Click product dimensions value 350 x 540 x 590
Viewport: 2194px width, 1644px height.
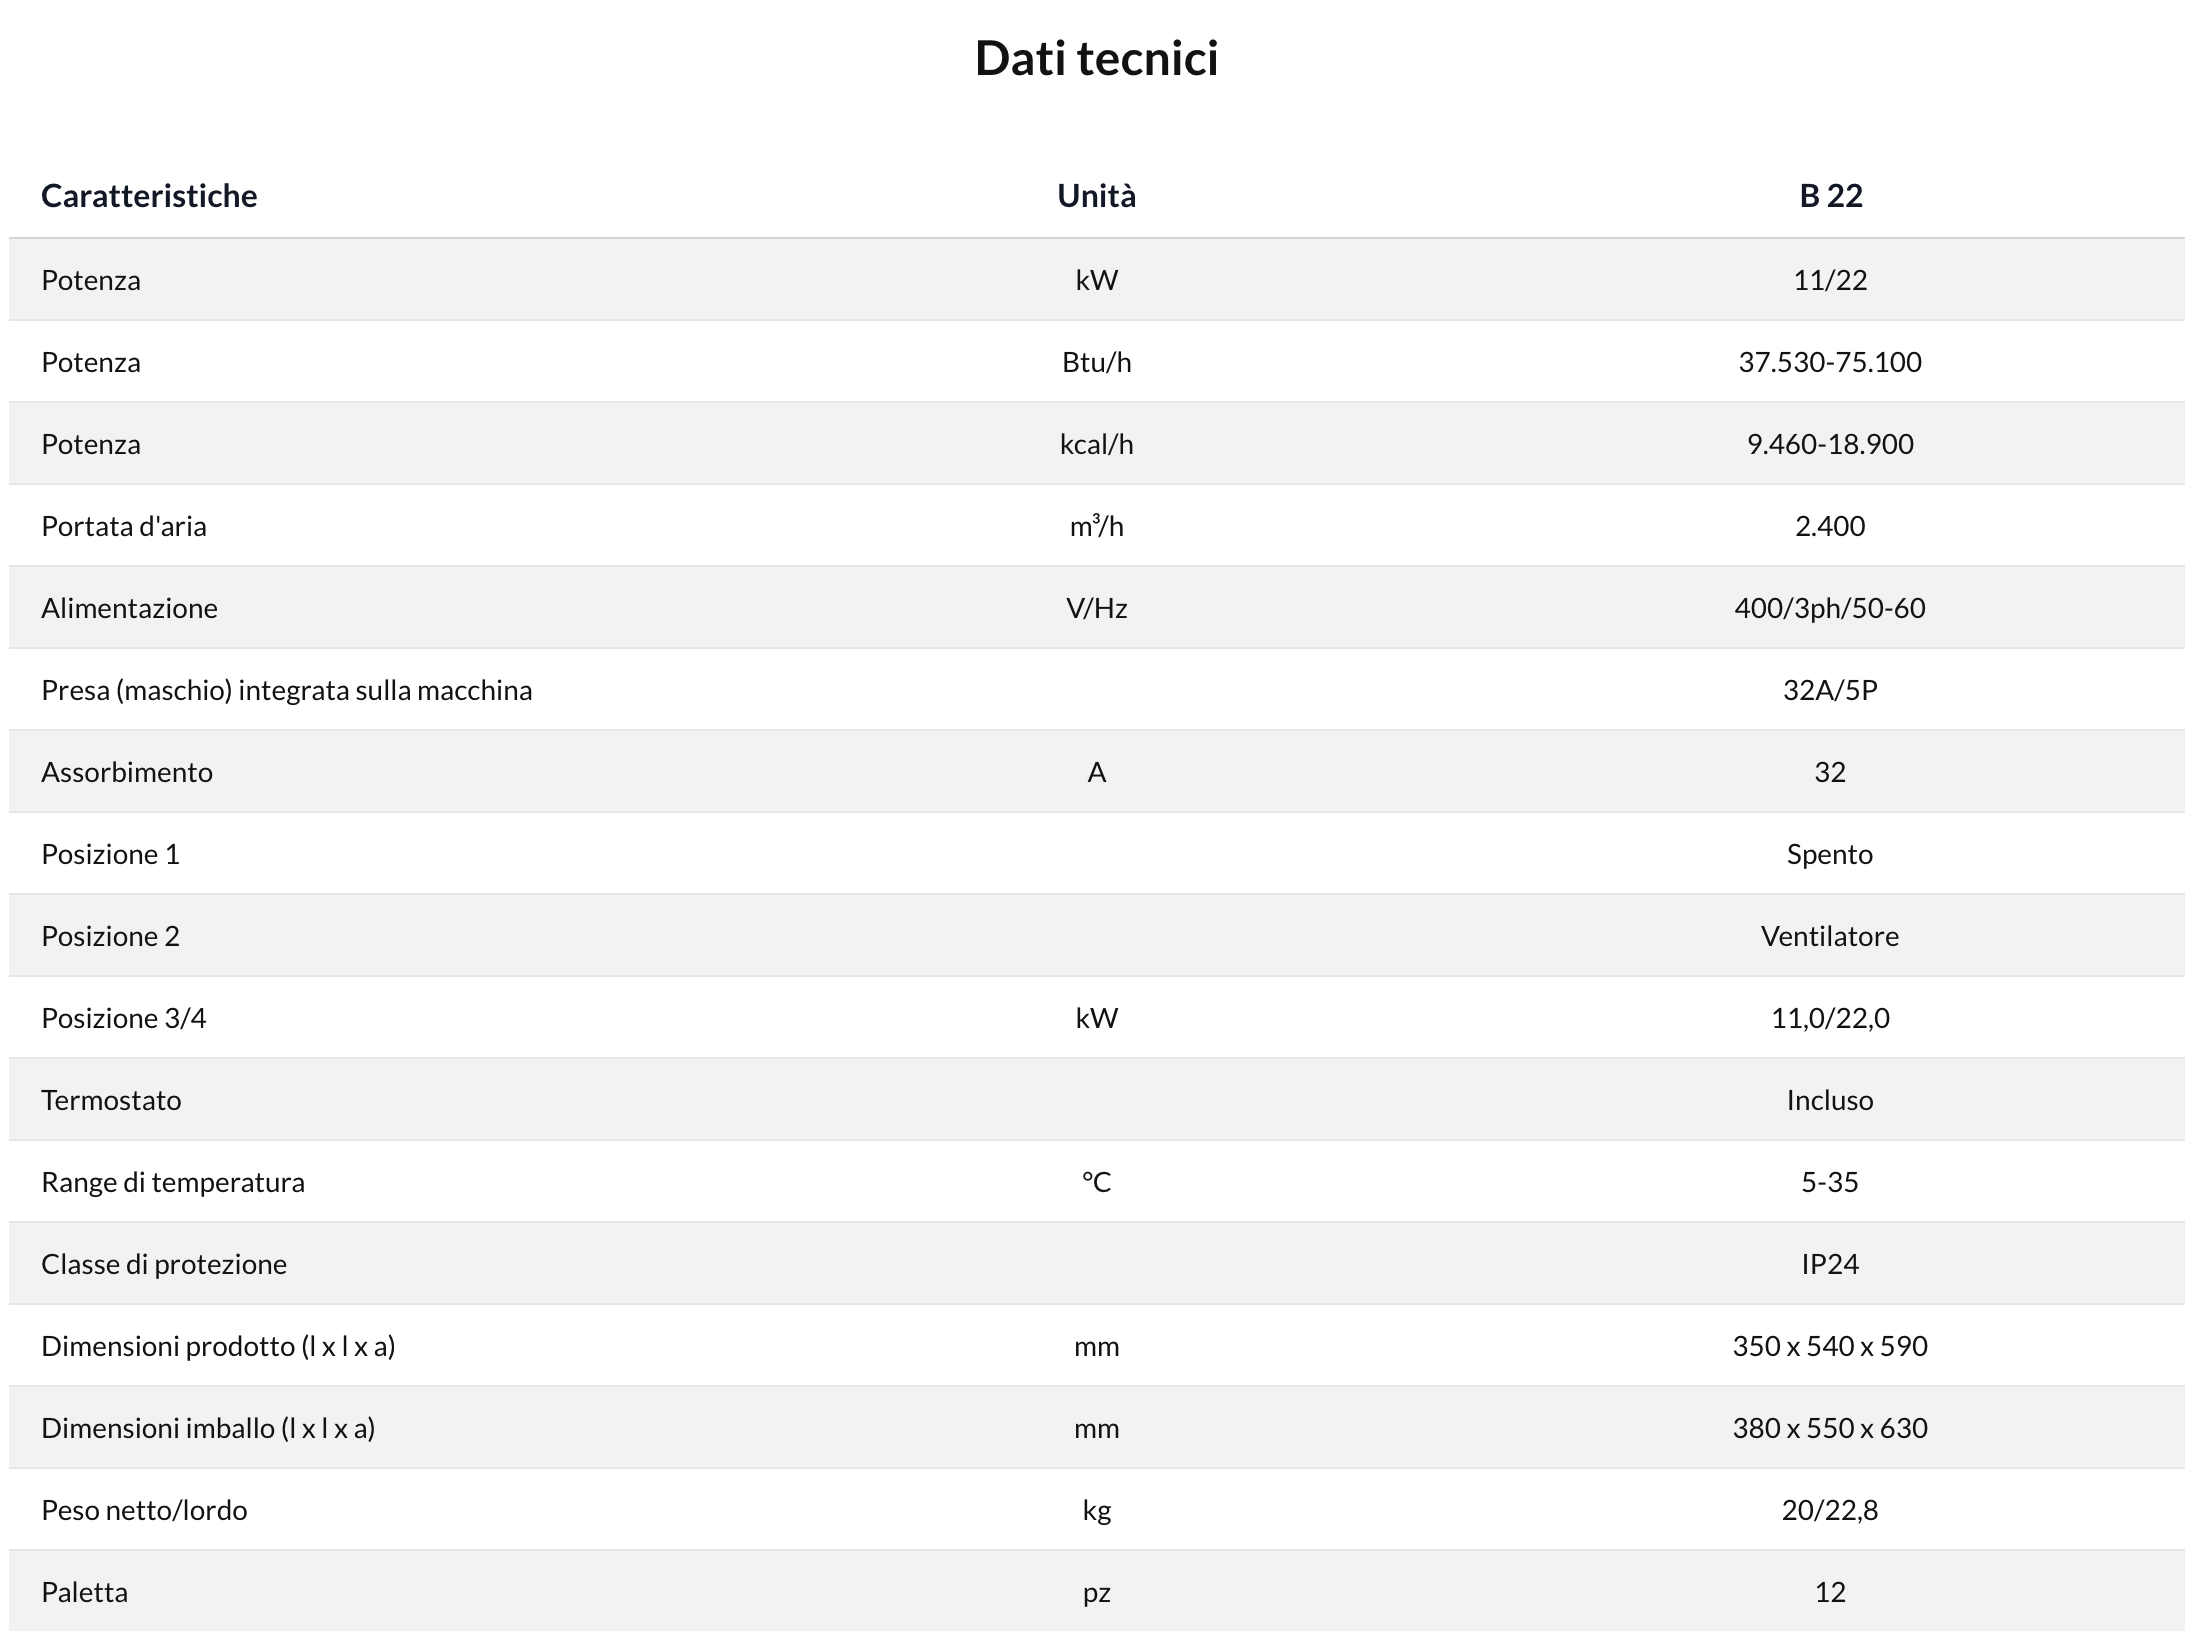(1830, 1346)
